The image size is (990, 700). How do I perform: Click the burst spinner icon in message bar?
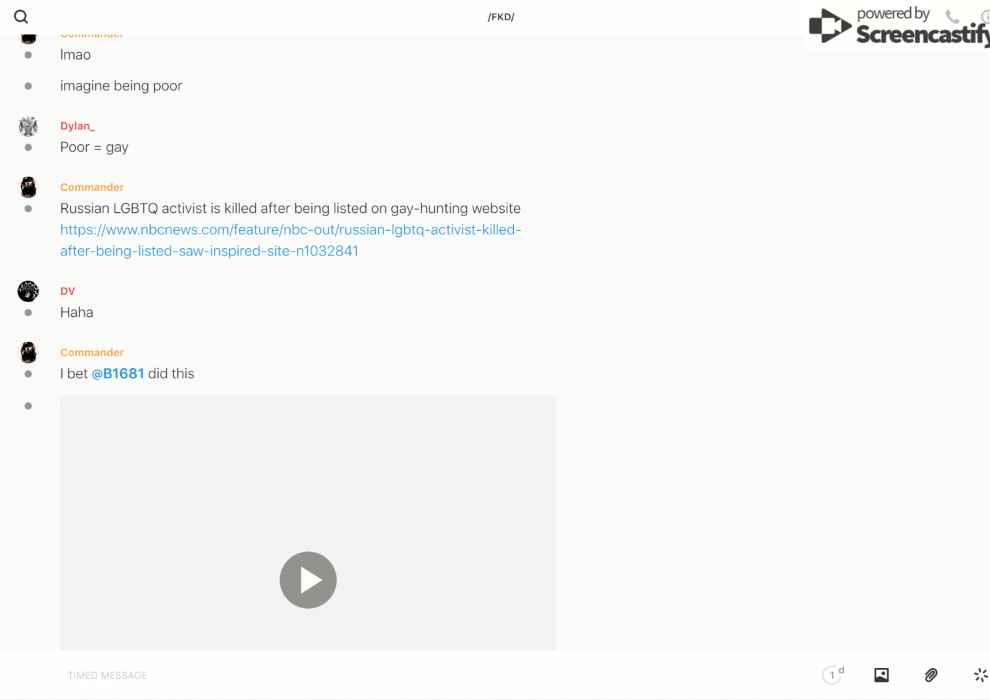[980, 675]
